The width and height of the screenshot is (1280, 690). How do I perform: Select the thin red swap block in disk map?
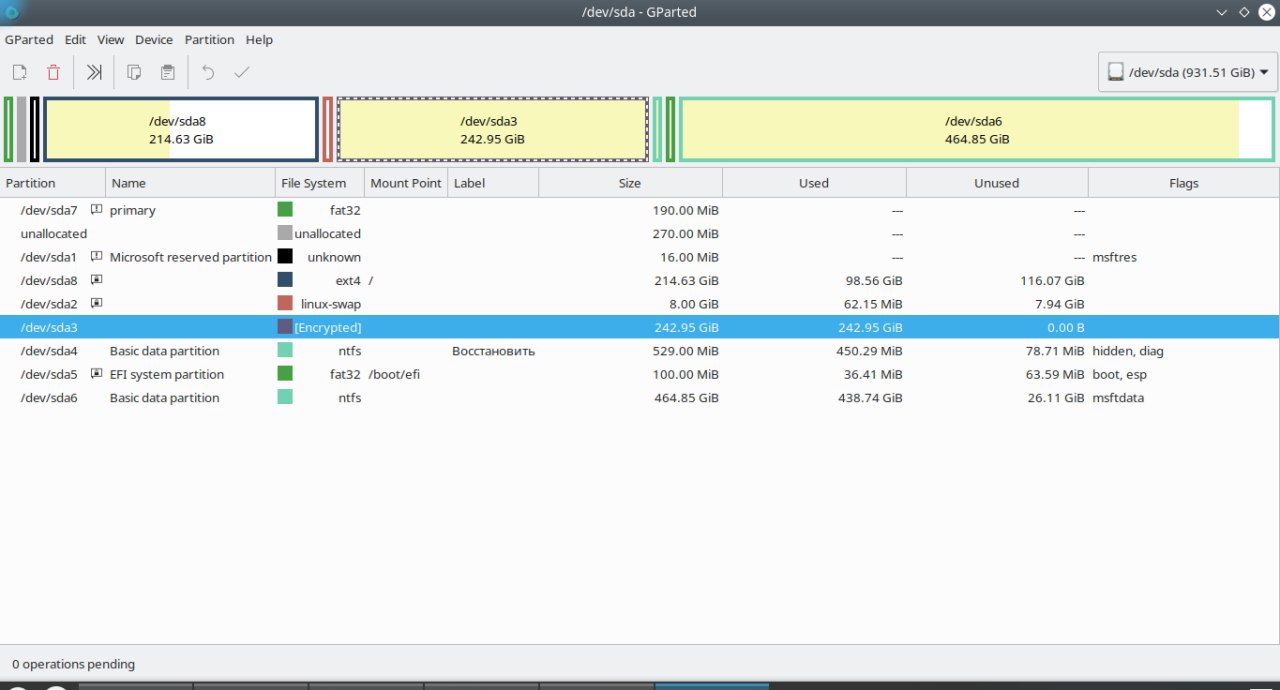tap(328, 129)
